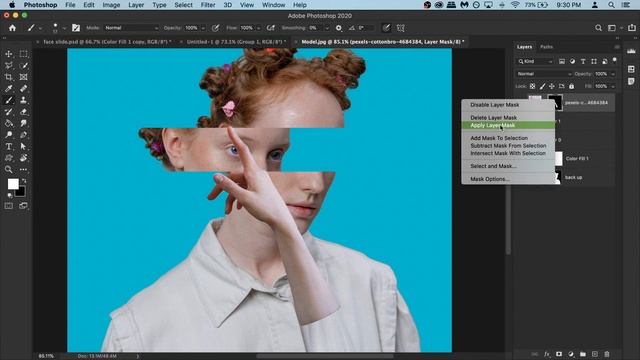Toggle pressure for opacity in options bar
640x360 pixels.
click(216, 28)
